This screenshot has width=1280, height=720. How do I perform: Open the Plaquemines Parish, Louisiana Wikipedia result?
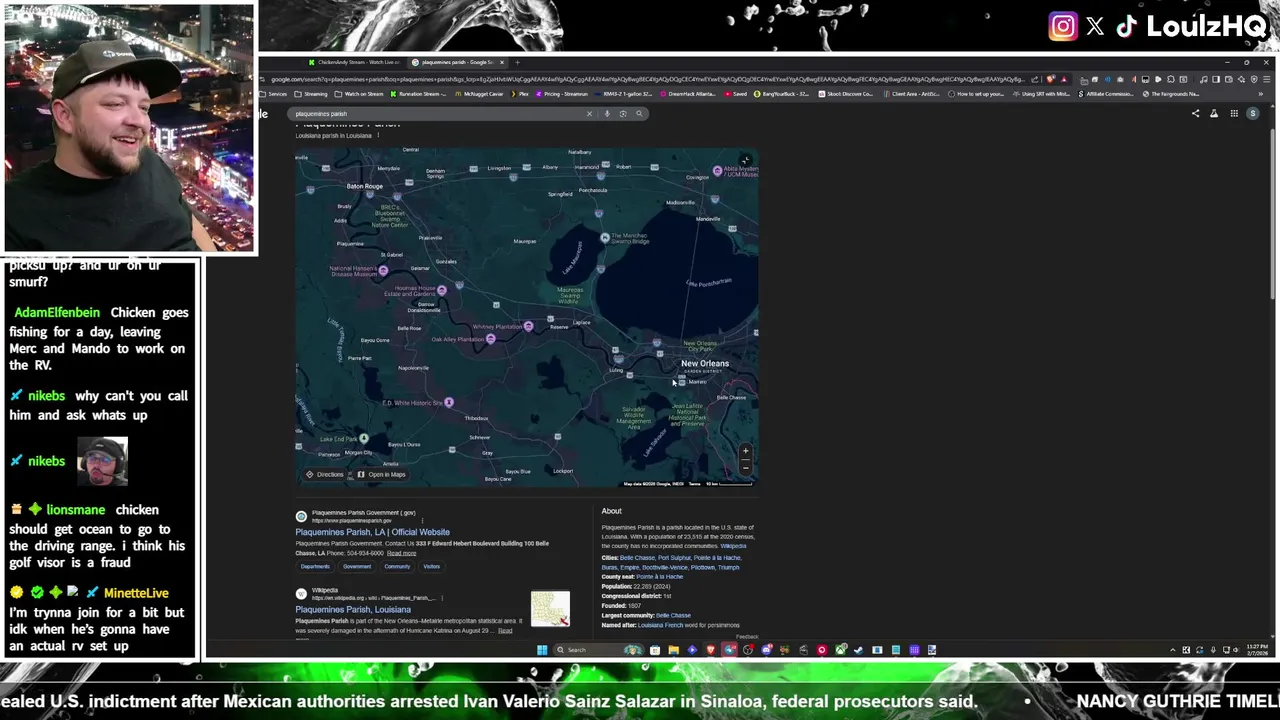[x=353, y=609]
